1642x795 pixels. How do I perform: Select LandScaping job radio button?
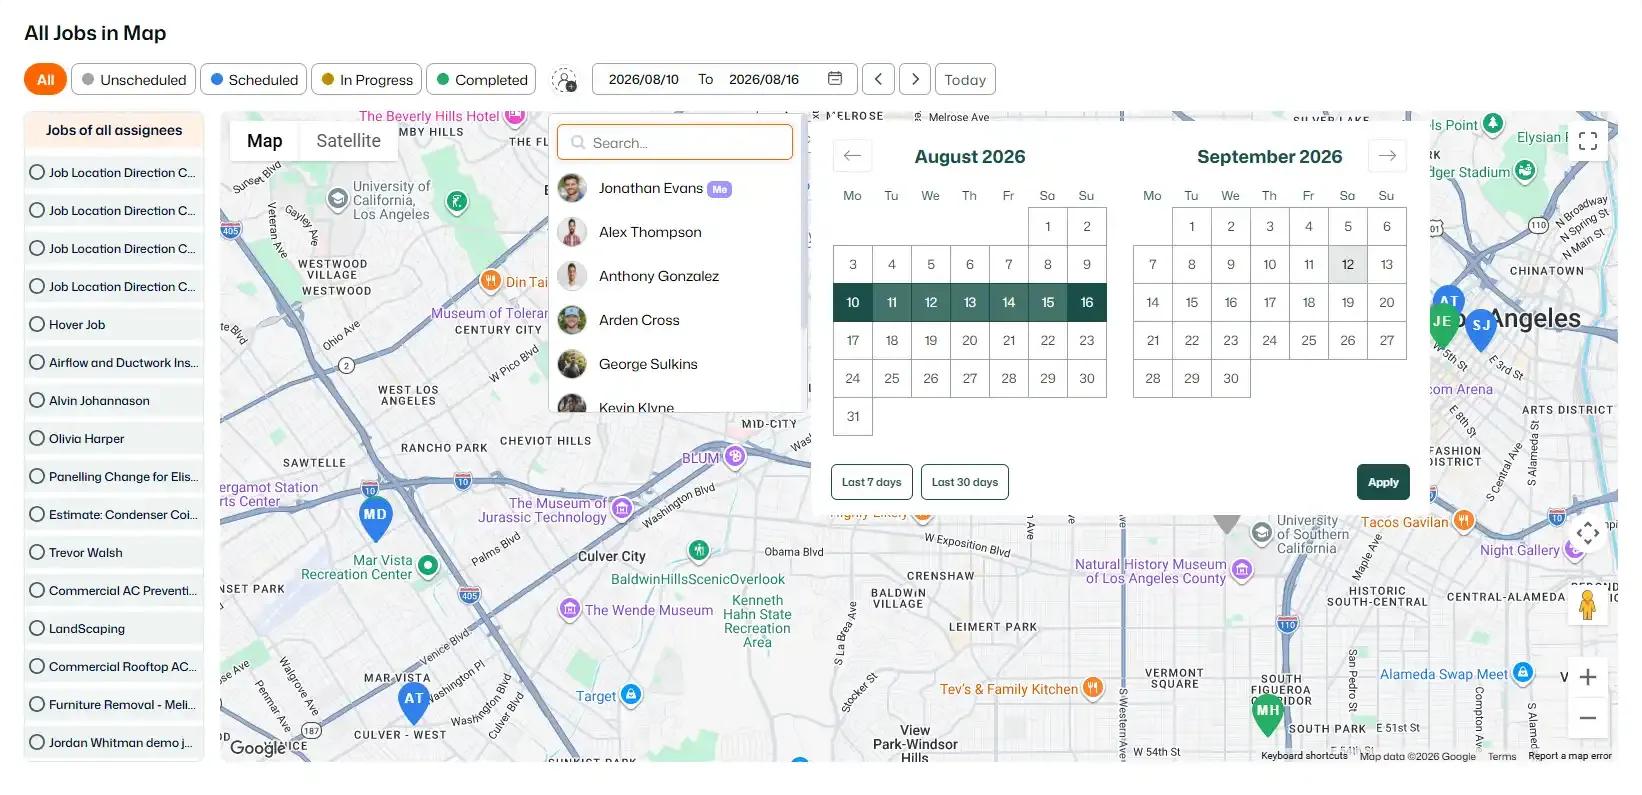pyautogui.click(x=37, y=628)
